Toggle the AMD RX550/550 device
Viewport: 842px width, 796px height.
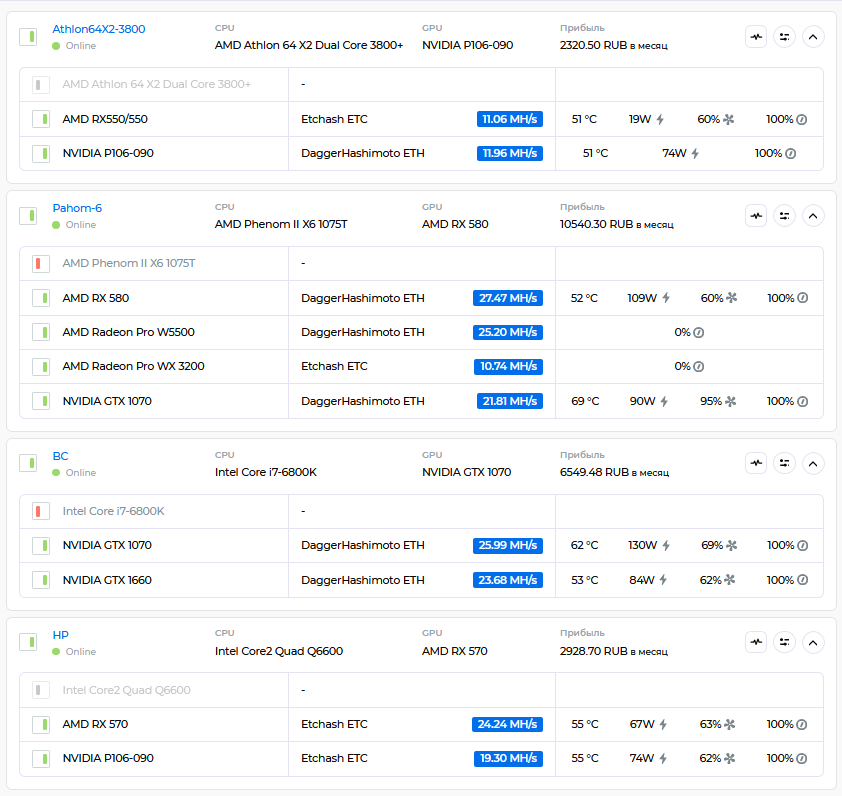41,119
